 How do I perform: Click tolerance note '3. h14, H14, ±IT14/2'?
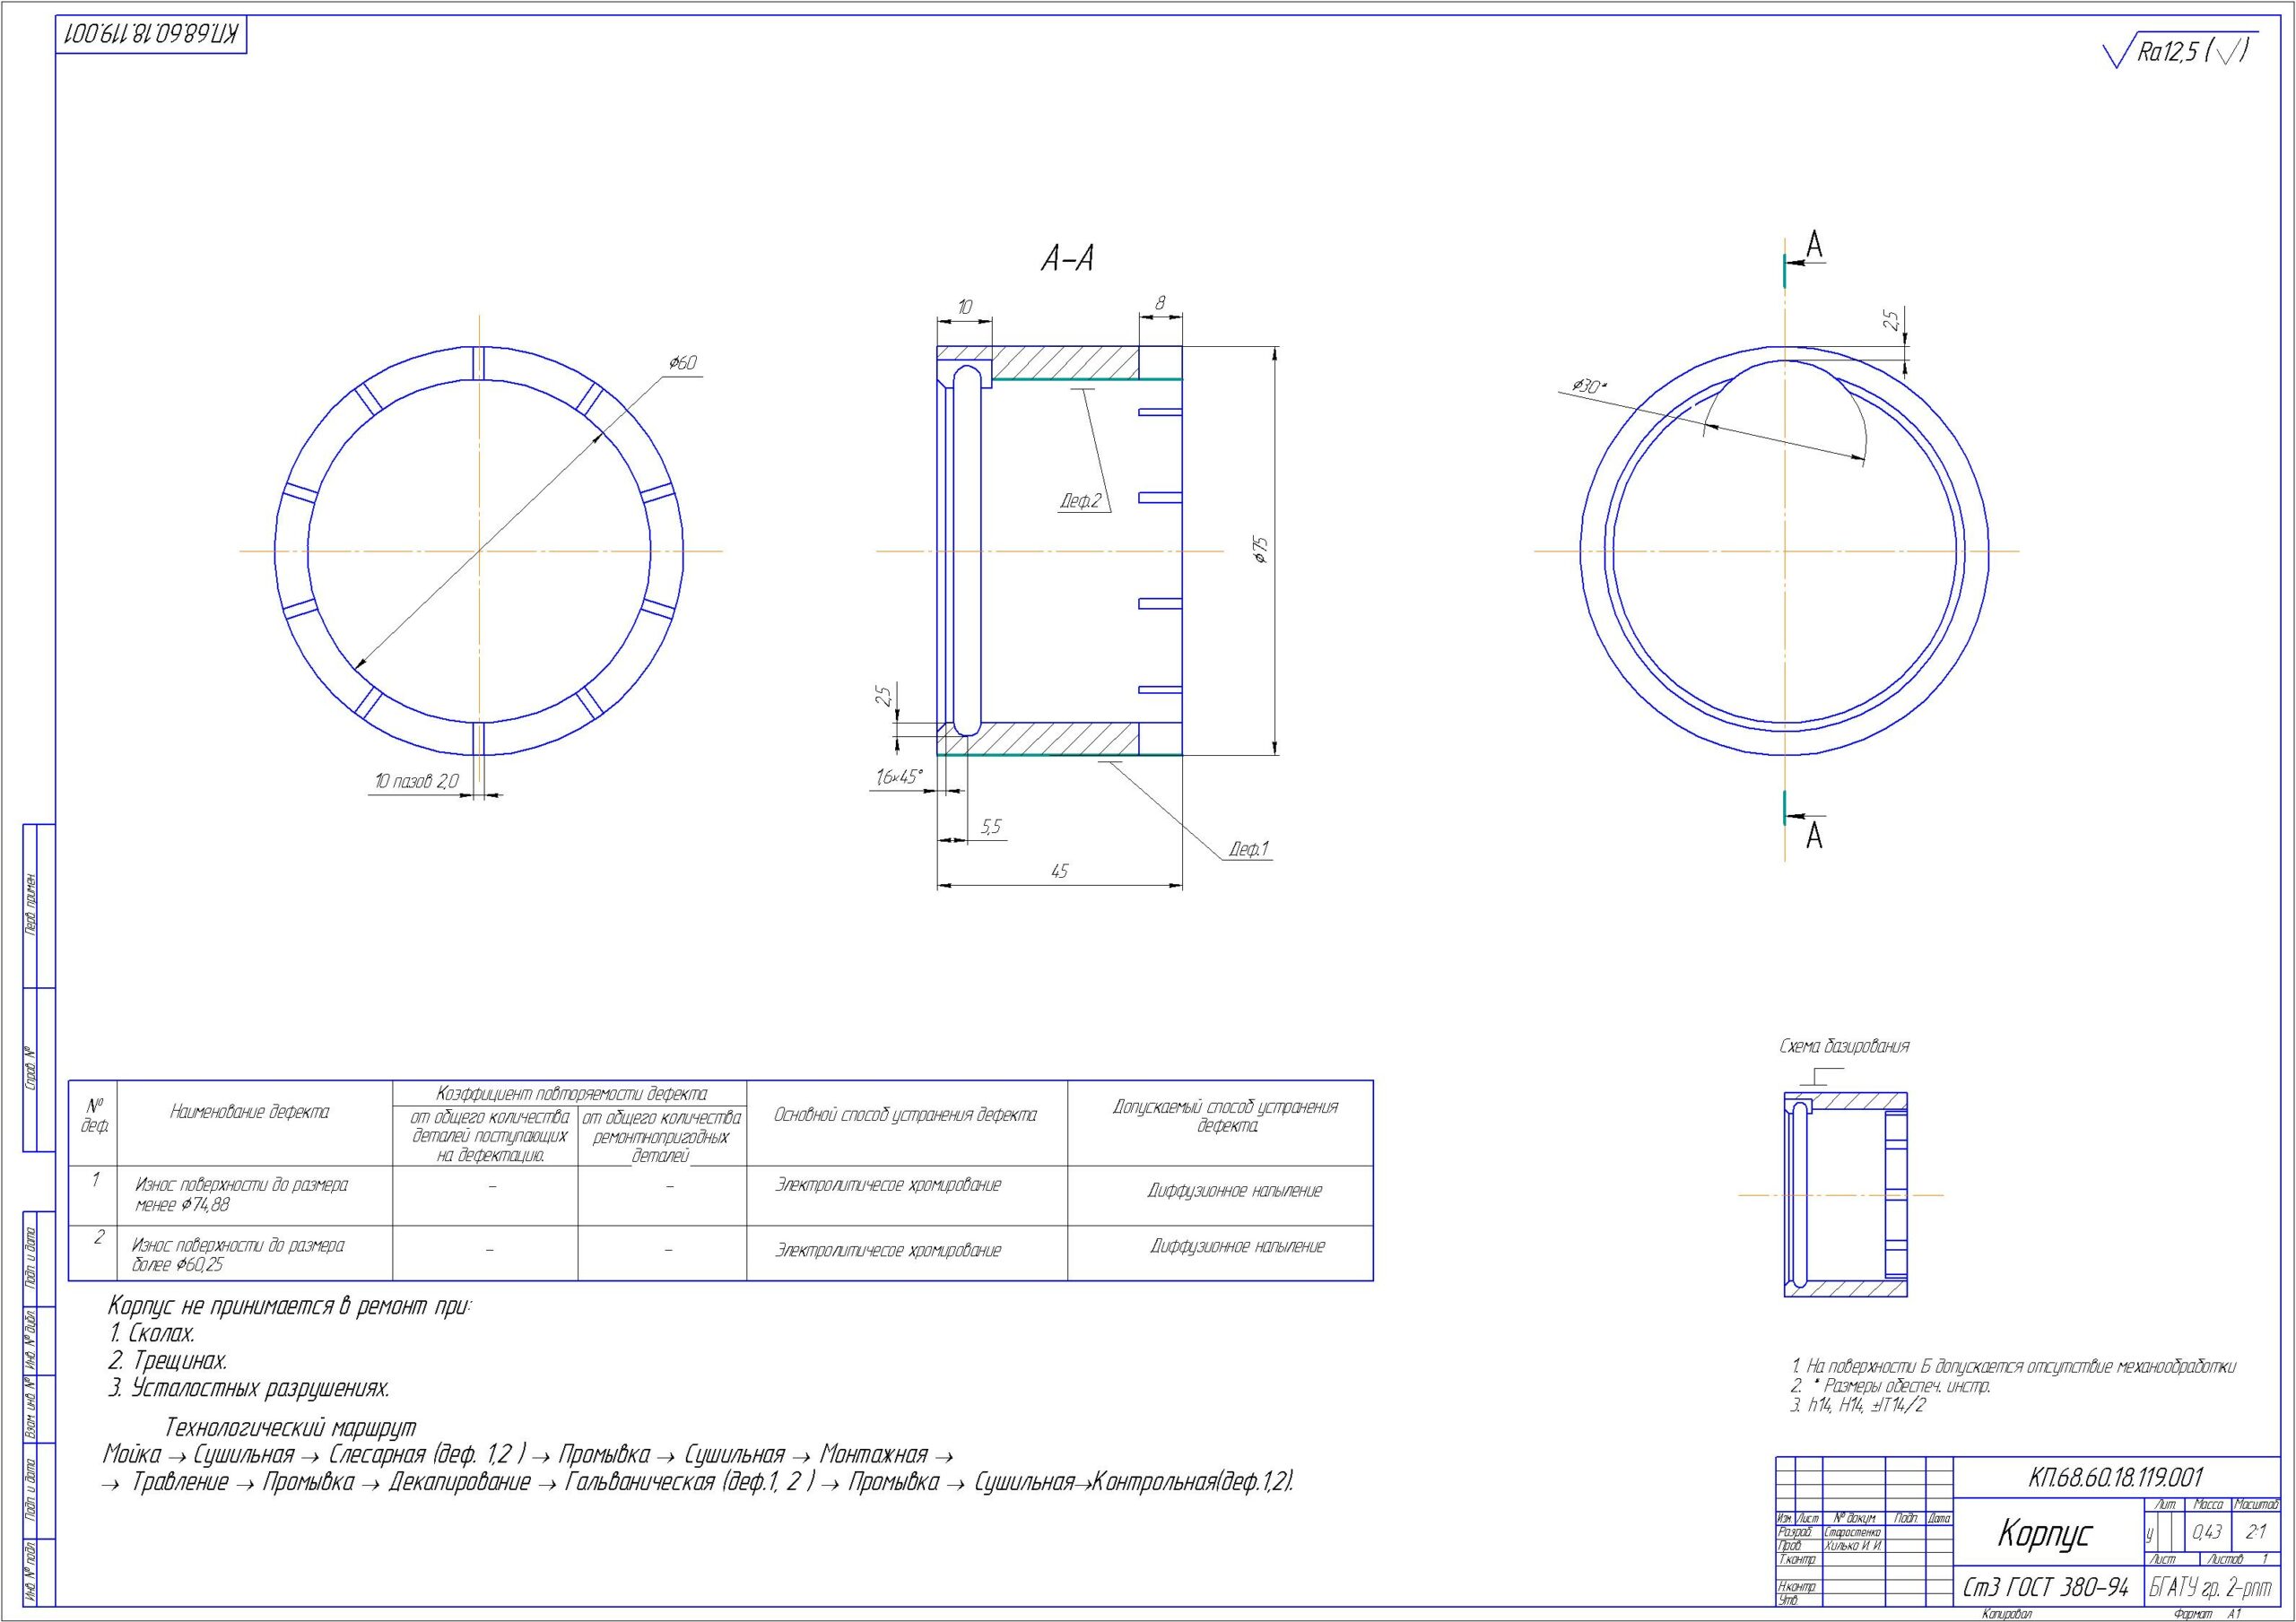[1858, 1405]
